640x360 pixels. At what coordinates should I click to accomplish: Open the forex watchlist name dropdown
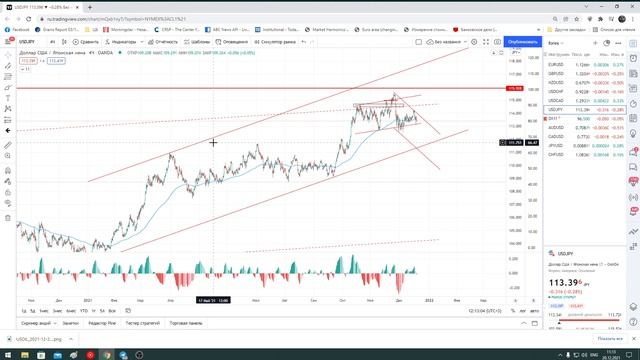coord(556,43)
